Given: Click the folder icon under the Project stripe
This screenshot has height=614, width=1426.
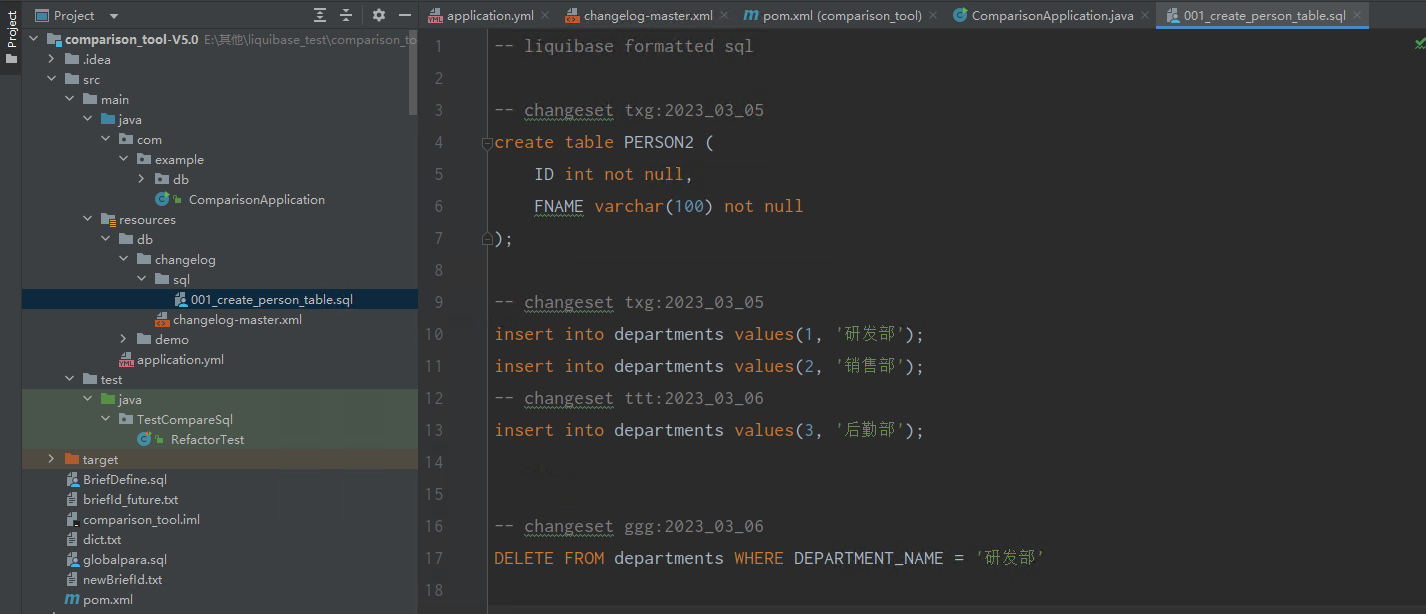Looking at the screenshot, I should click(x=12, y=59).
